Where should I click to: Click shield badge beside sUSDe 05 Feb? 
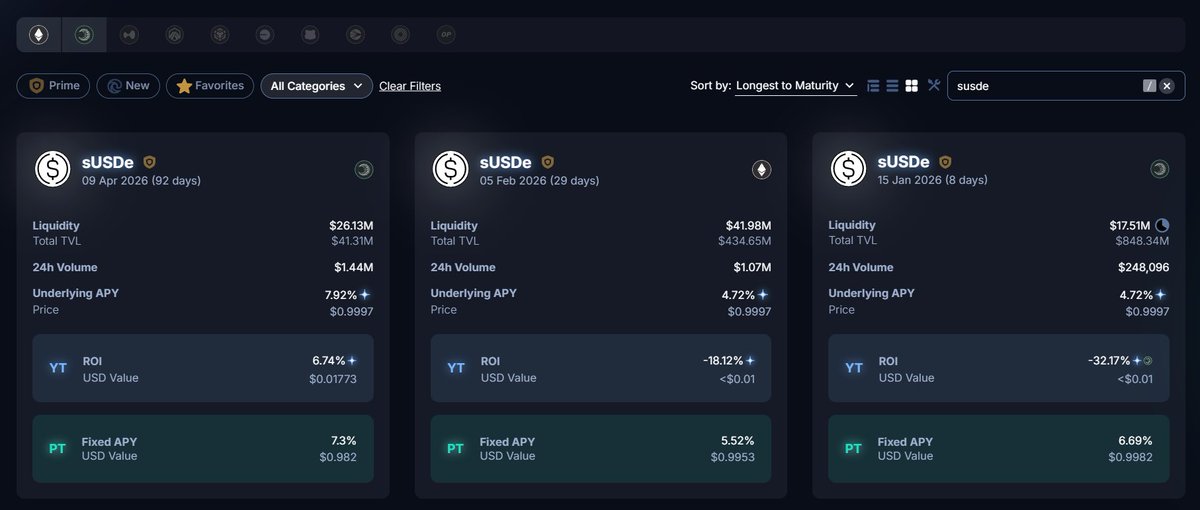548,161
